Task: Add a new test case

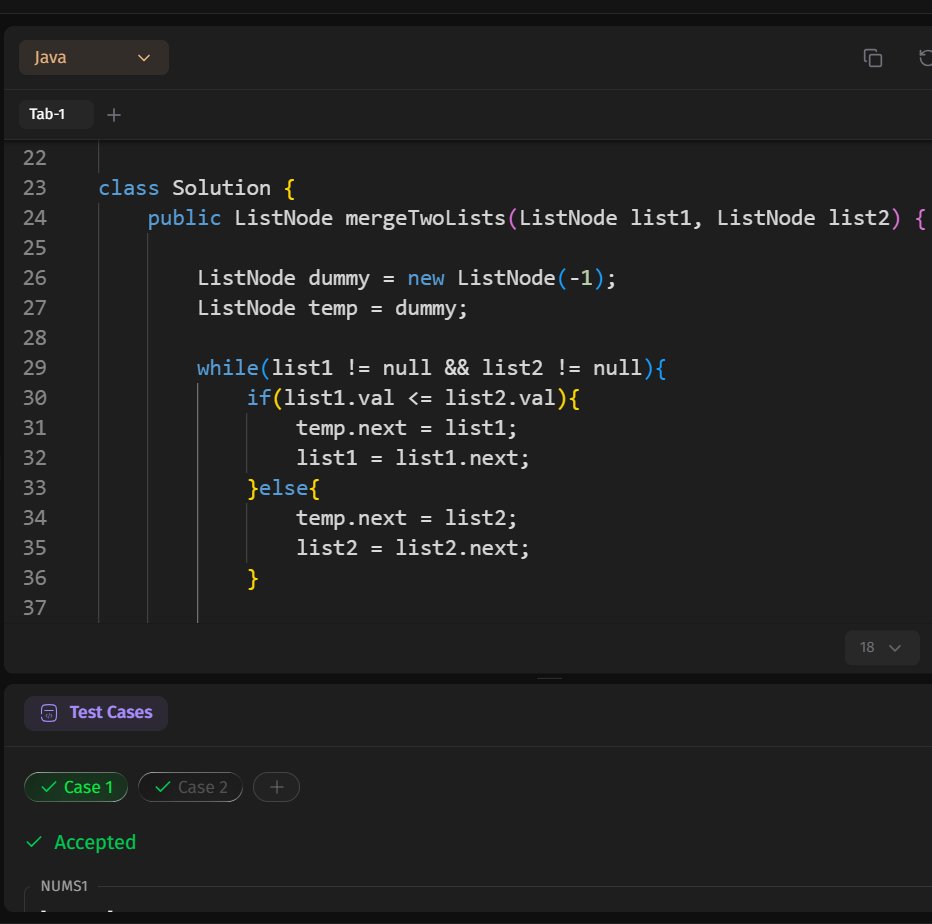Action: pos(276,787)
